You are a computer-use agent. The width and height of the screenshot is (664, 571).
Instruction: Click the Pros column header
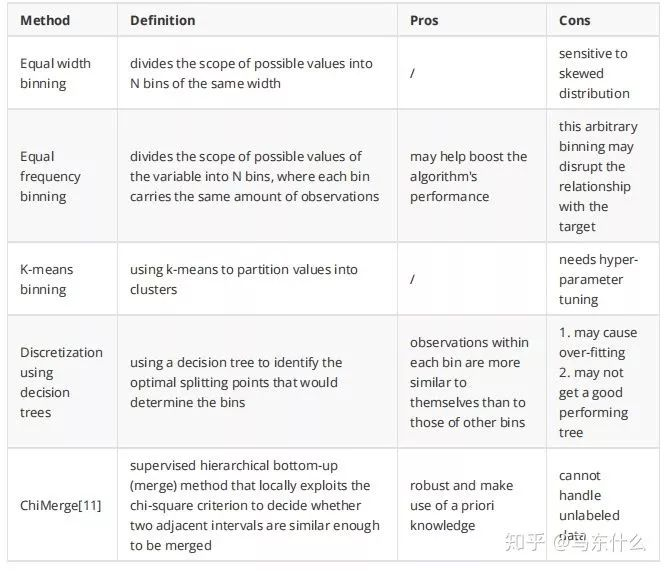(424, 20)
